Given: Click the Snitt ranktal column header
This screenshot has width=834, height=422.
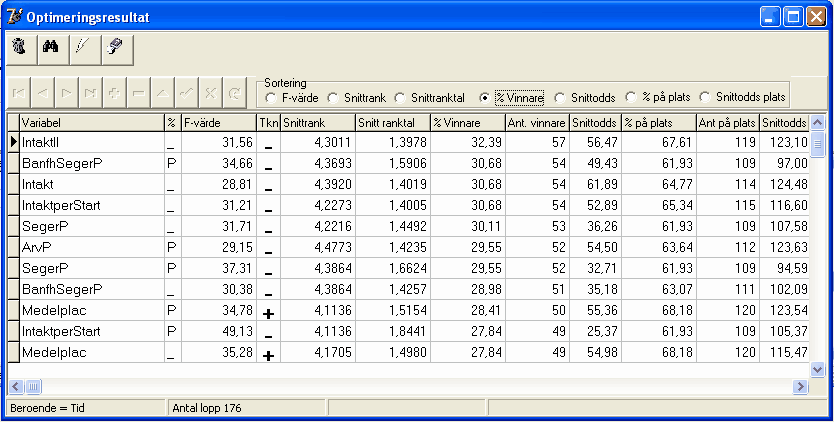Looking at the screenshot, I should pos(393,123).
